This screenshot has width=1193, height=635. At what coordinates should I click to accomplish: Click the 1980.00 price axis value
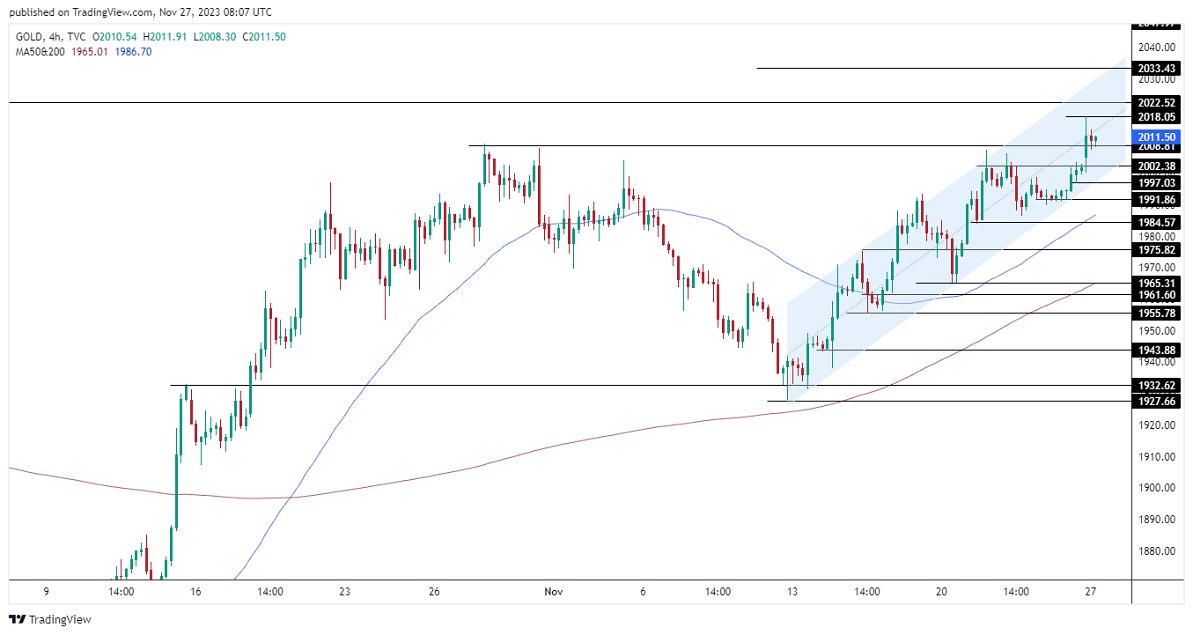(x=1156, y=237)
